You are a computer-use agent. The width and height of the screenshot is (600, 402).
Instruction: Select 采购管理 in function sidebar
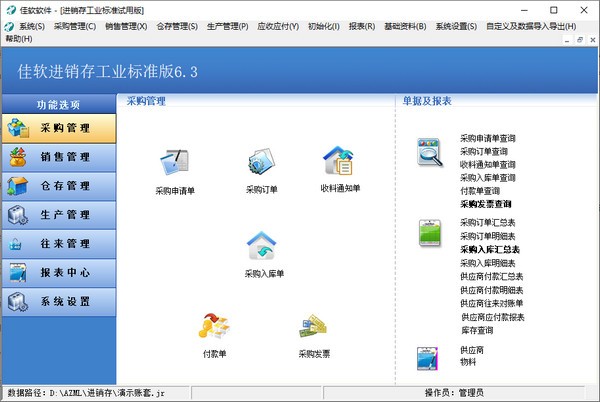click(x=59, y=128)
